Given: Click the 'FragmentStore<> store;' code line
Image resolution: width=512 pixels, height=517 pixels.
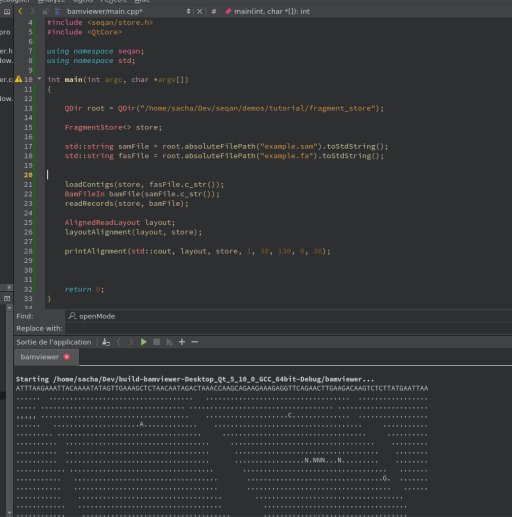Looking at the screenshot, I should 113,127.
